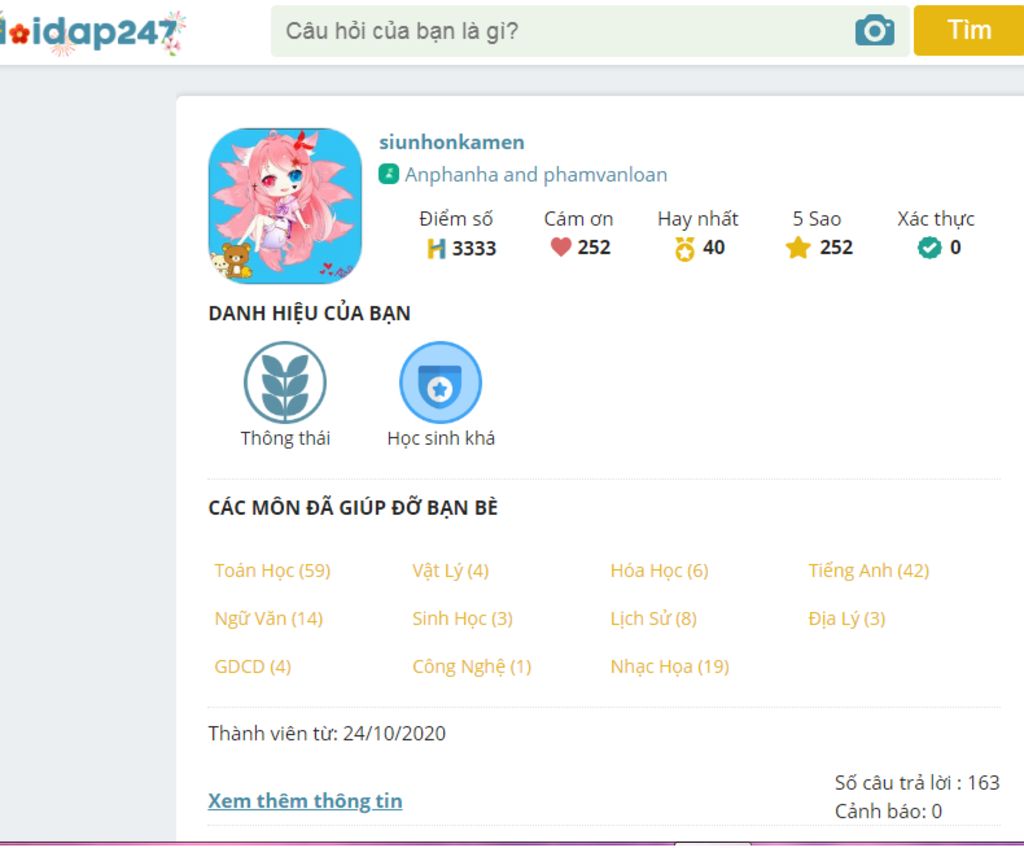
Task: Open the siunhonkamen username link
Action: (x=452, y=142)
